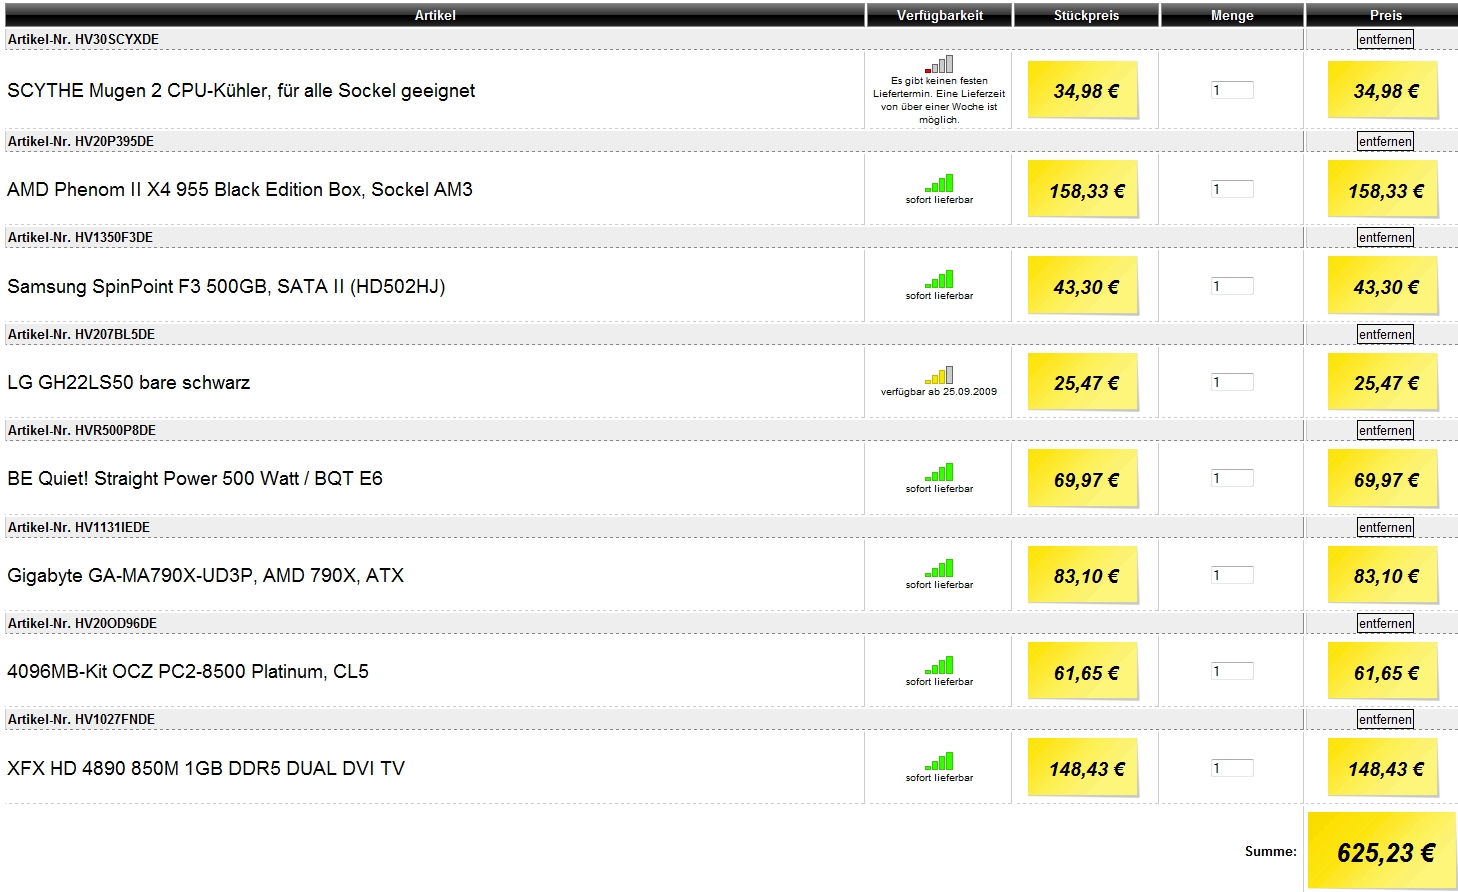The height and width of the screenshot is (892, 1458).
Task: Focus quantity field for Gigabyte GA-MA790X-UD3P
Action: pyautogui.click(x=1232, y=575)
